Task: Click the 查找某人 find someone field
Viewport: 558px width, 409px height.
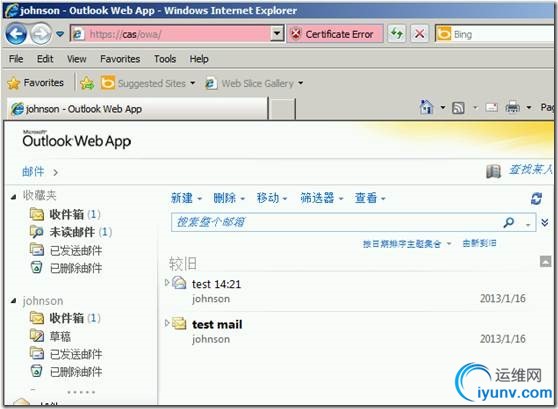Action: (530, 170)
